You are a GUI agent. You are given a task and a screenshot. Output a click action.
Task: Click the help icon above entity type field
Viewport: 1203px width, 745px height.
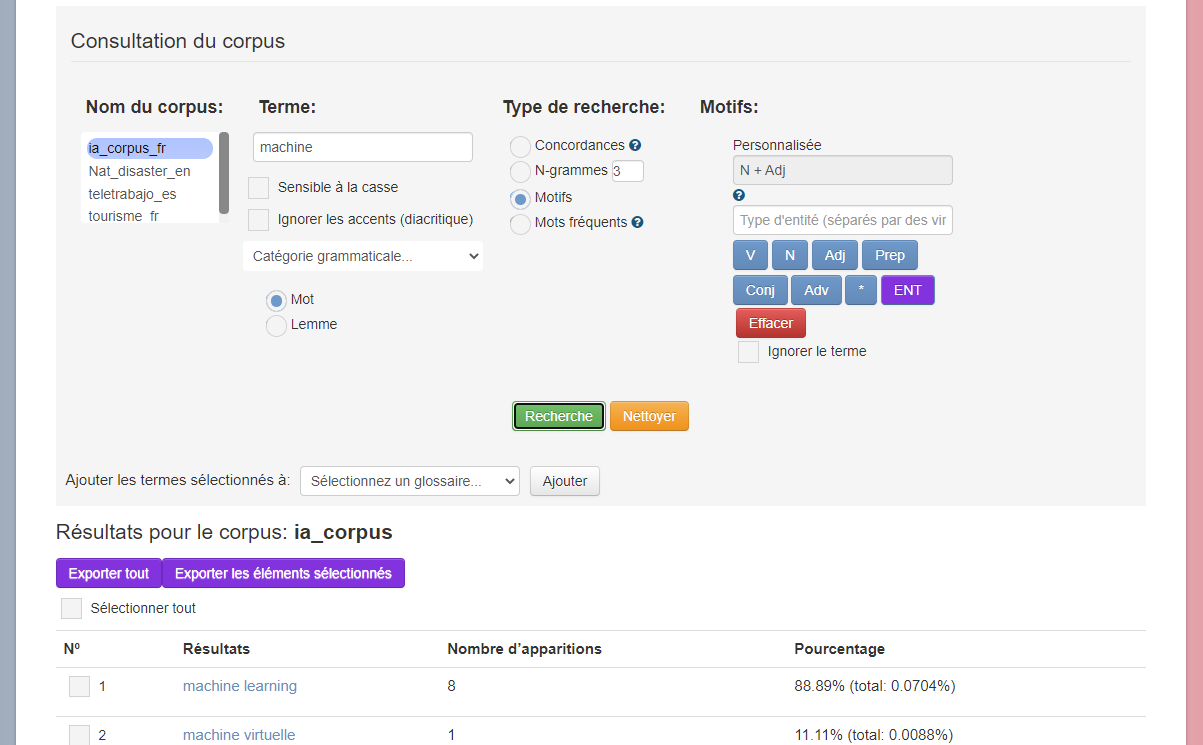pos(739,196)
